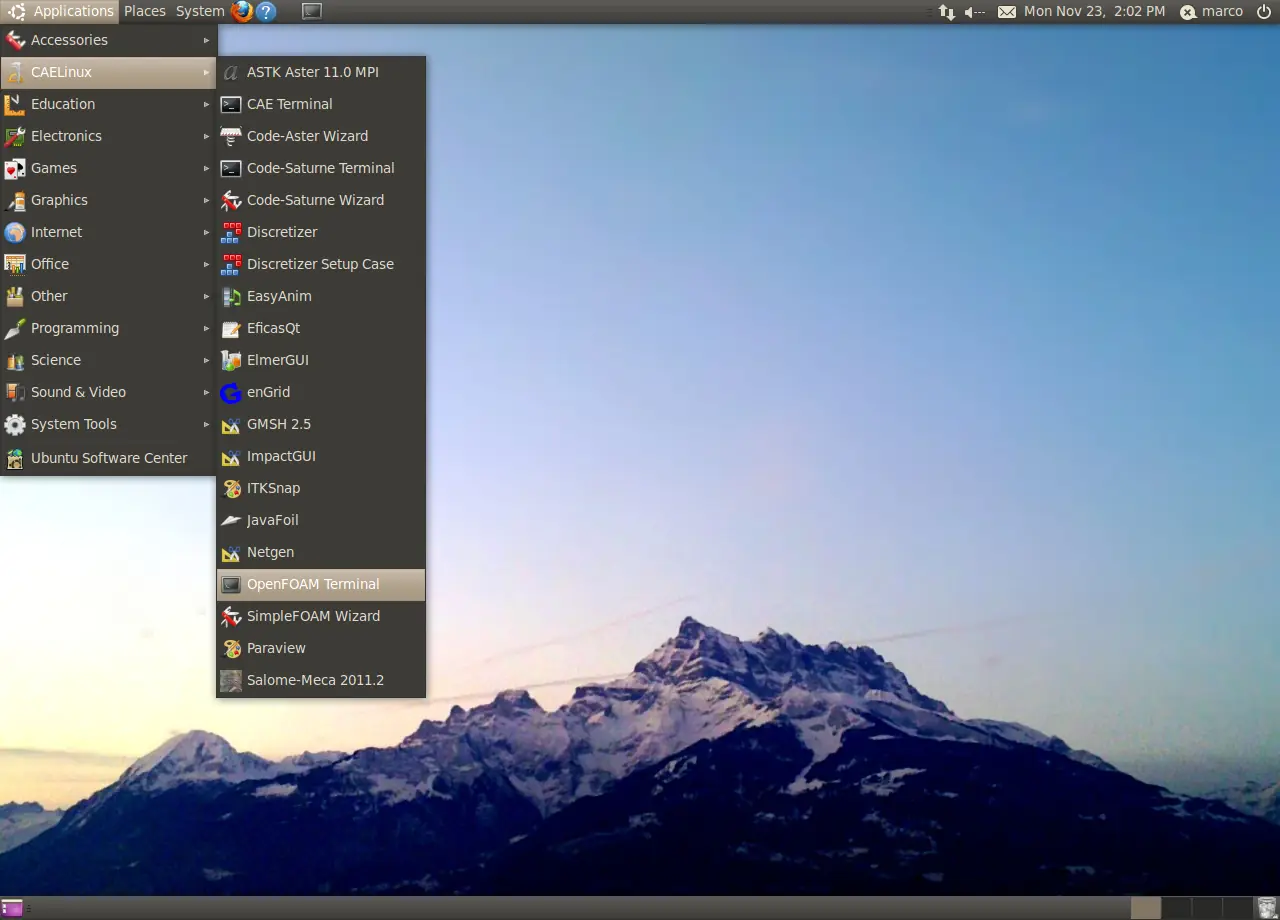Open Firefox from the top panel

242,11
